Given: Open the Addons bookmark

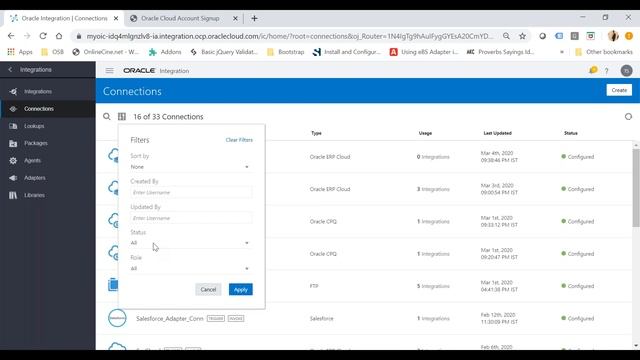Looking at the screenshot, I should 165,52.
